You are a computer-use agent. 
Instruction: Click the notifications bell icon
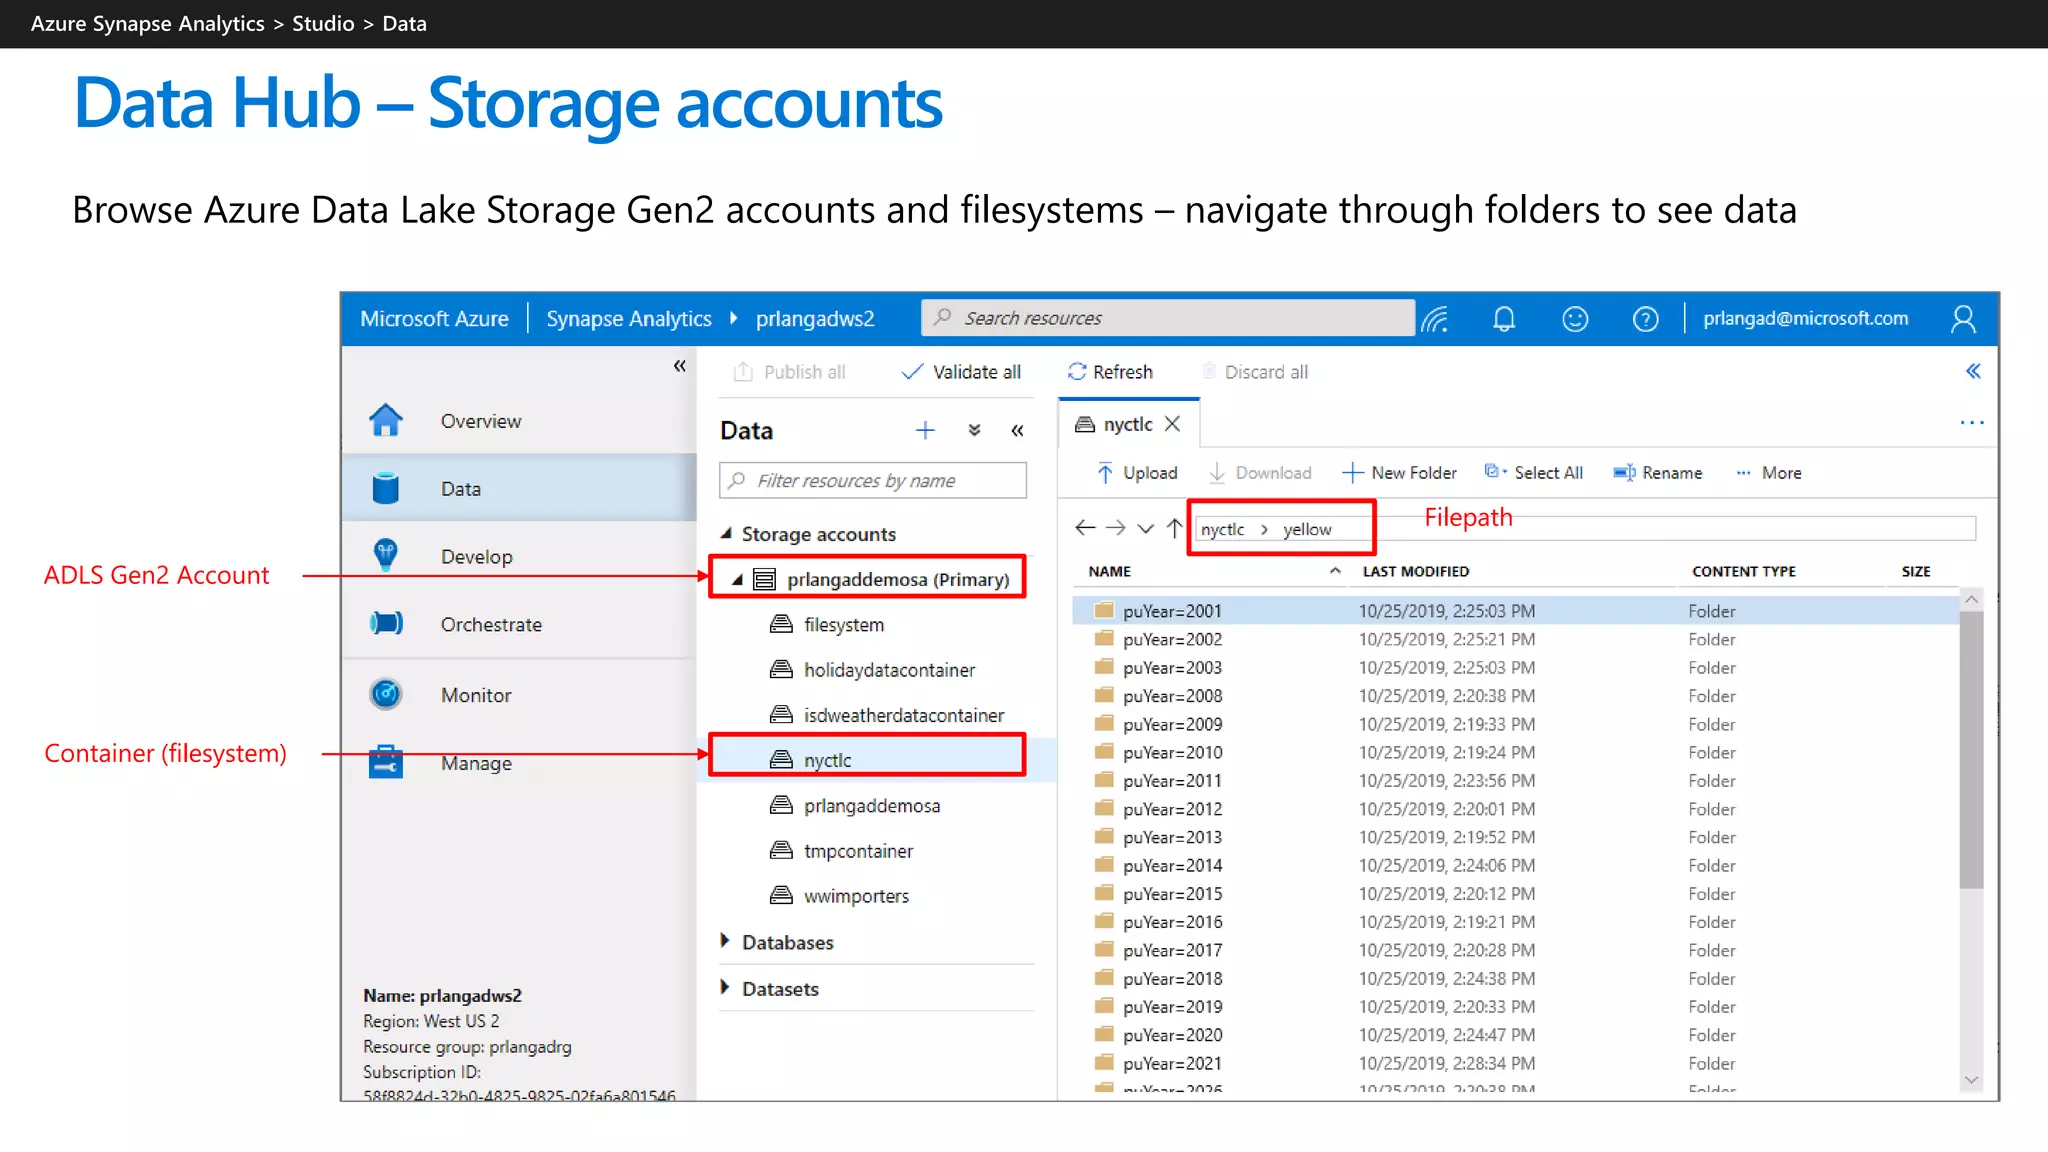pos(1504,319)
